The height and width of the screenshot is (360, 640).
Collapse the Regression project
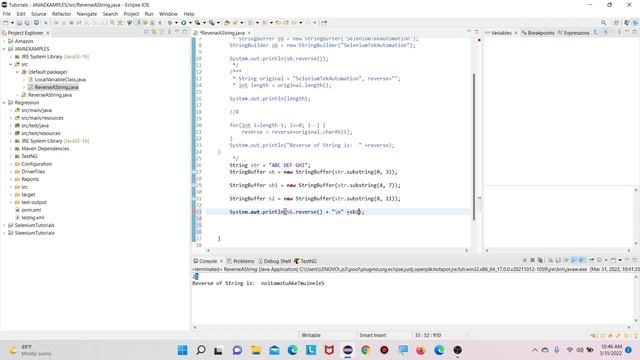click(x=4, y=102)
